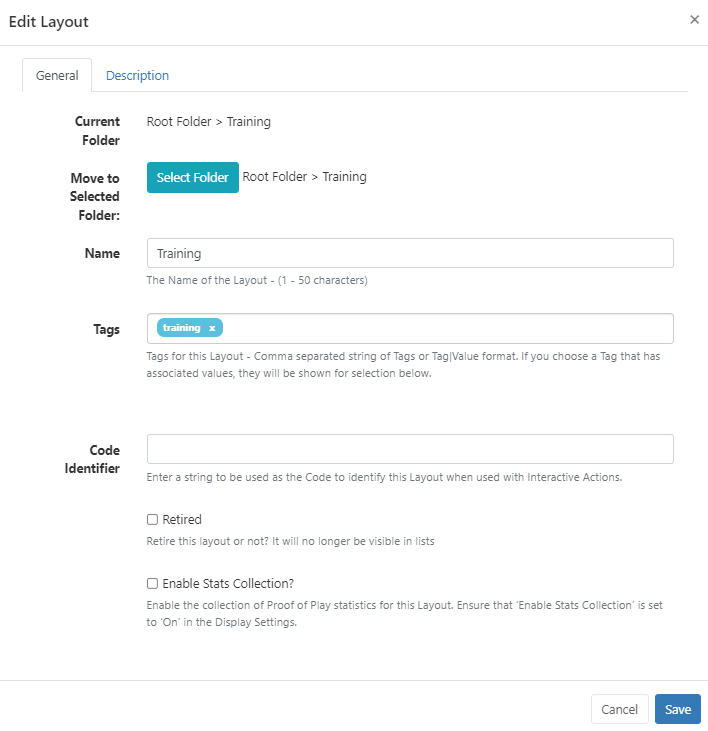Save the layout changes
Viewport: 708px width, 731px height.
(677, 709)
